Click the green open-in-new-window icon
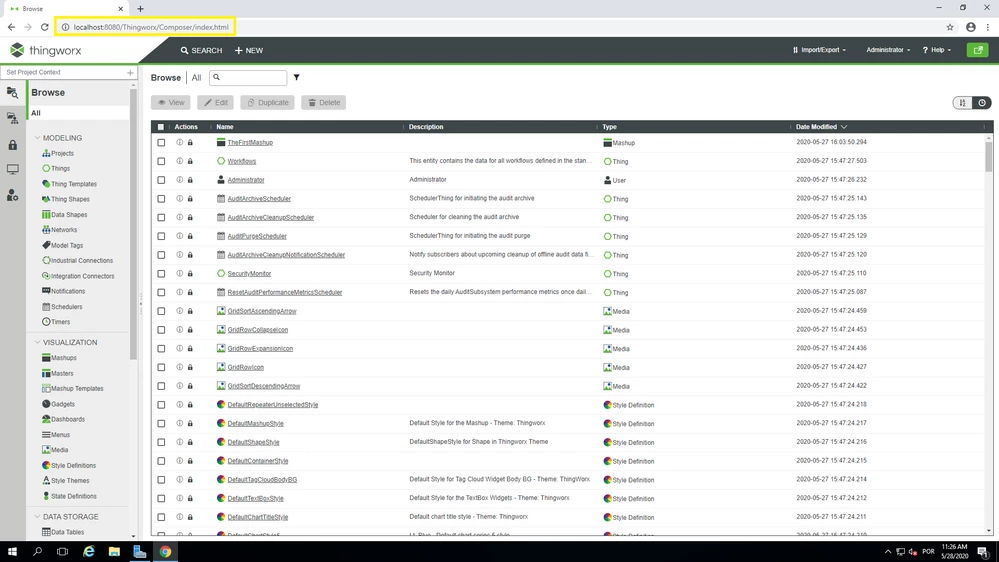 (977, 50)
